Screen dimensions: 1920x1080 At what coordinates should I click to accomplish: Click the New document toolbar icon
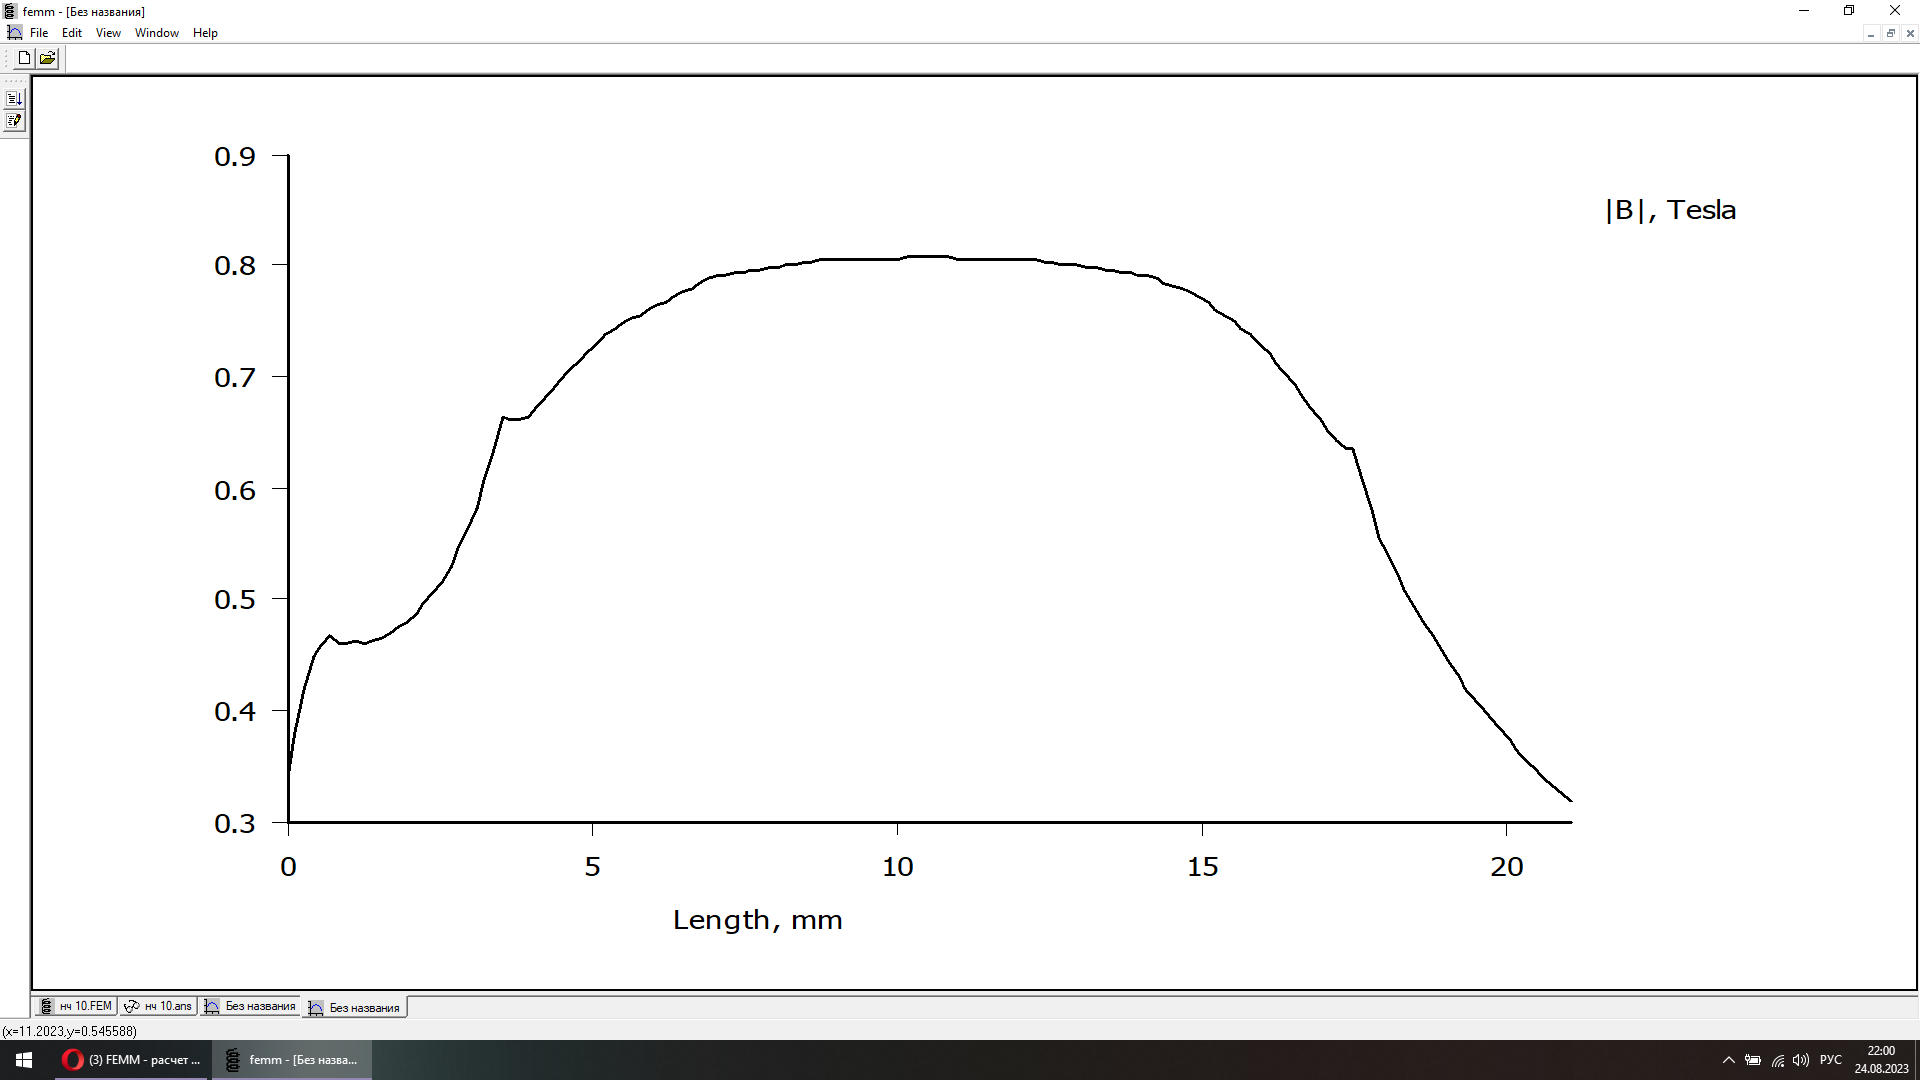pyautogui.click(x=24, y=58)
